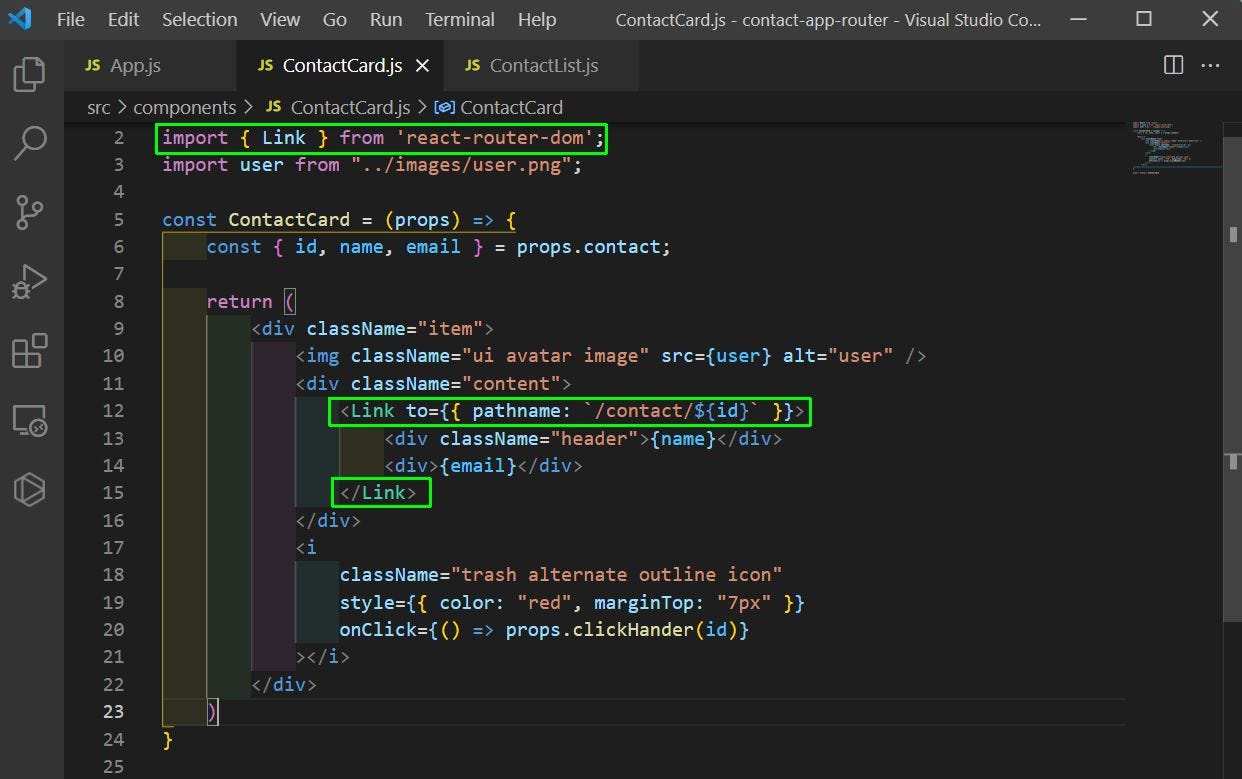Click the ContactCard symbol breadcrumb

coord(499,107)
